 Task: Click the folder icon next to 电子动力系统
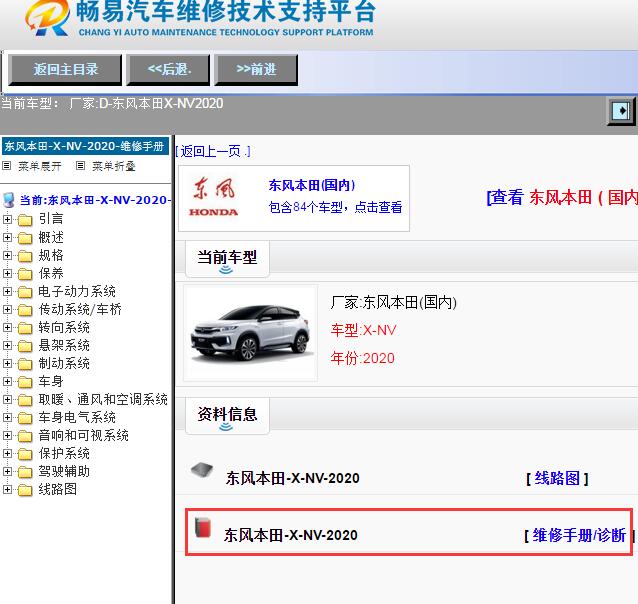25,292
